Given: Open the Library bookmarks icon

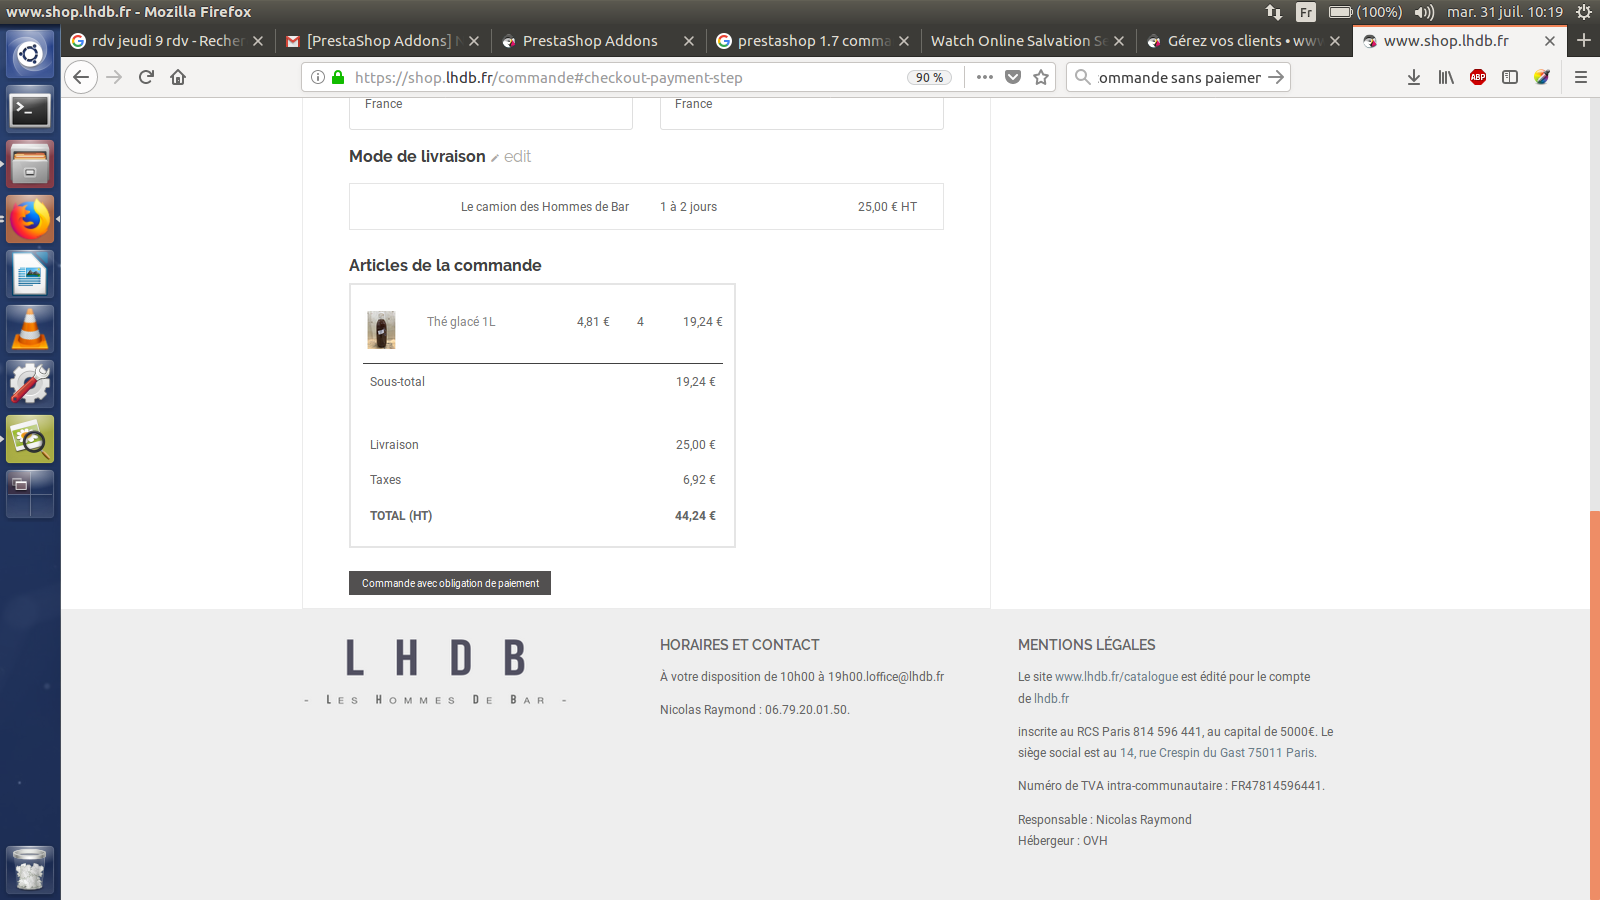Looking at the screenshot, I should (x=1446, y=77).
